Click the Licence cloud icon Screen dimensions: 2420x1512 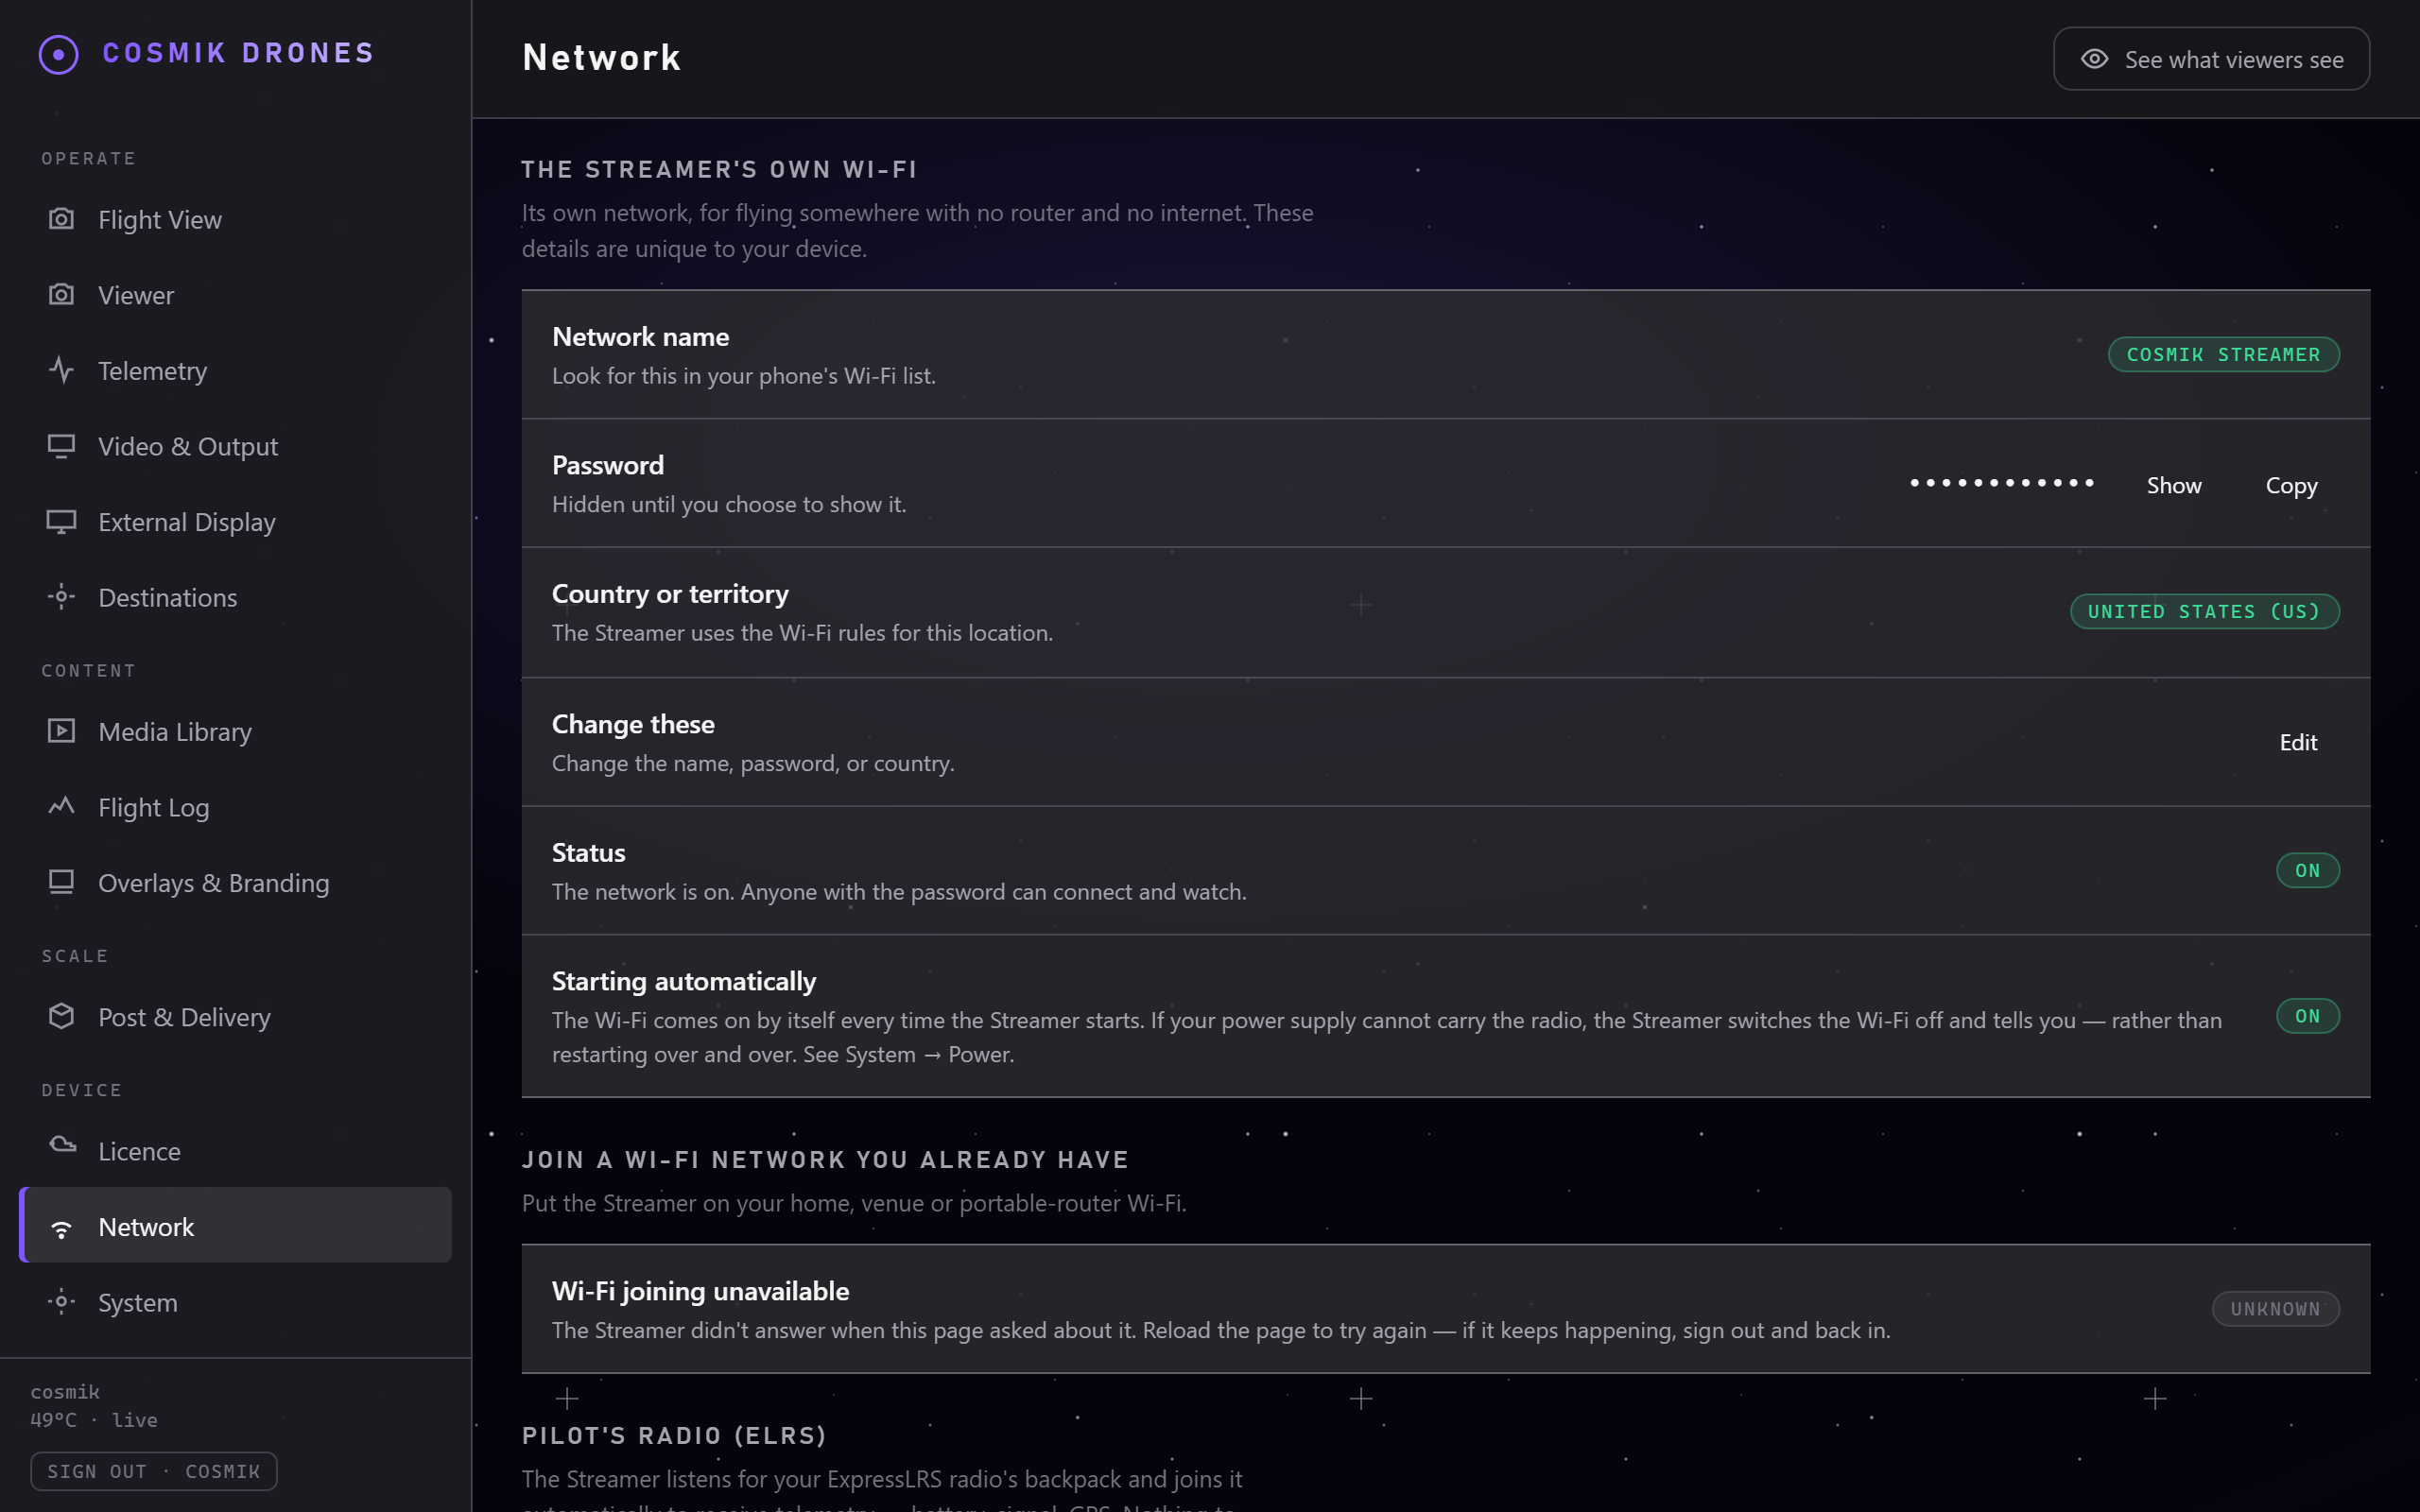coord(61,1146)
